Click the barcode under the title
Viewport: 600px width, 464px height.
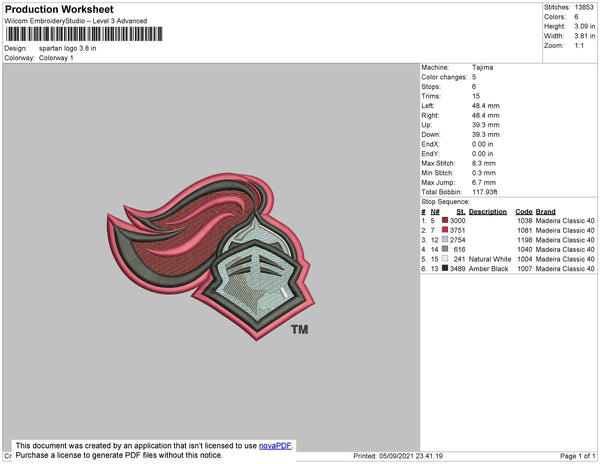tap(84, 34)
